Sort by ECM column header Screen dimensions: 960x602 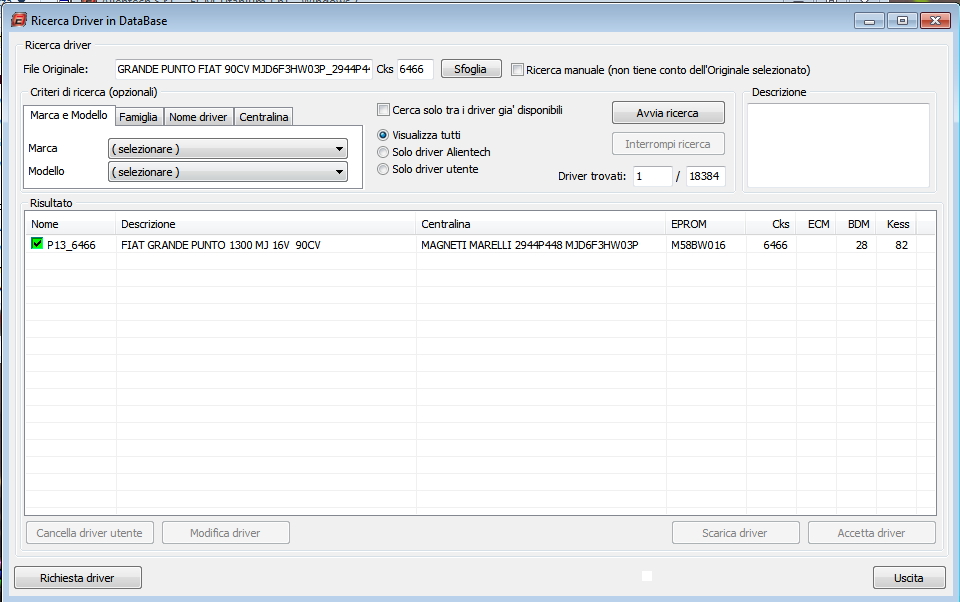coord(816,224)
